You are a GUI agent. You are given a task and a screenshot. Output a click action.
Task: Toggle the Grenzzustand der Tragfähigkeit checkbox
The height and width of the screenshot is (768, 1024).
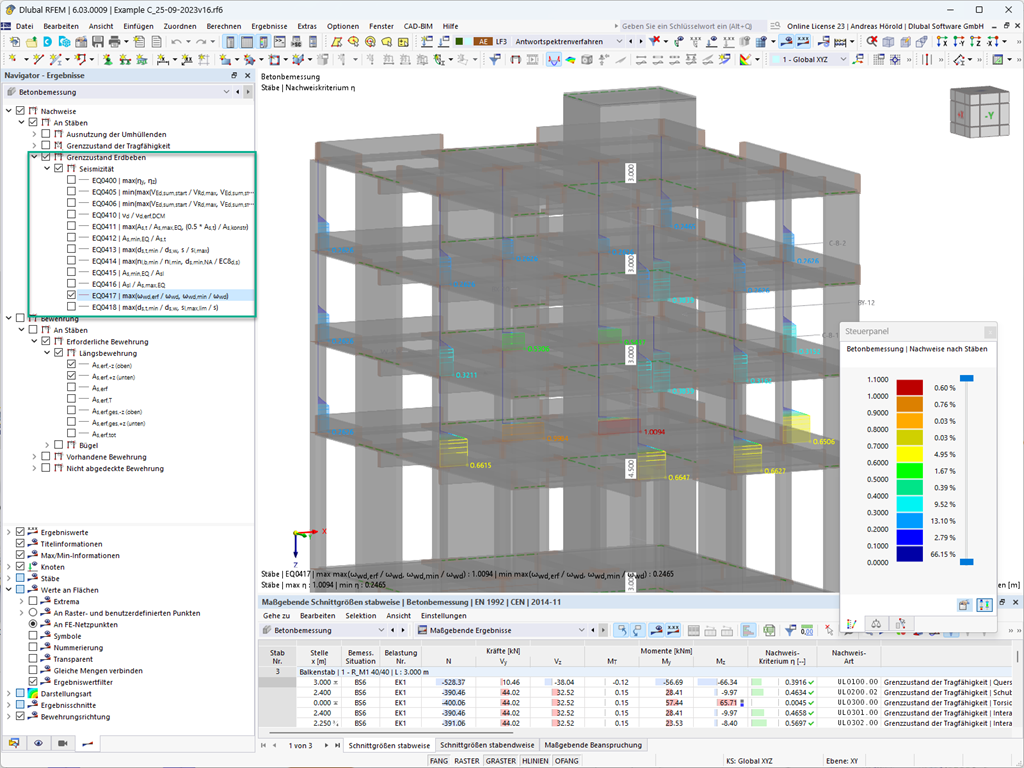point(46,145)
